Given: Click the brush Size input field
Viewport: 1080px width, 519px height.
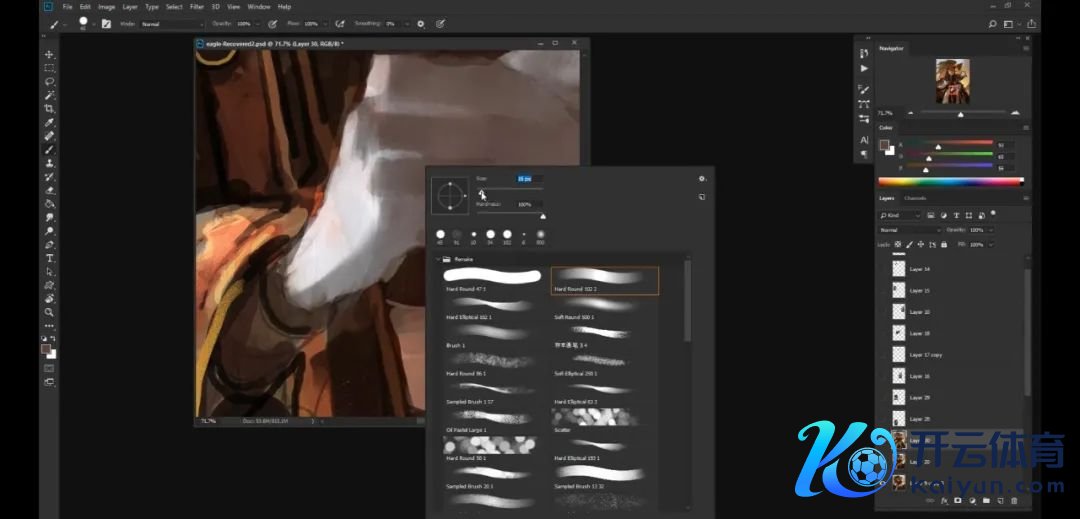Looking at the screenshot, I should pyautogui.click(x=525, y=179).
